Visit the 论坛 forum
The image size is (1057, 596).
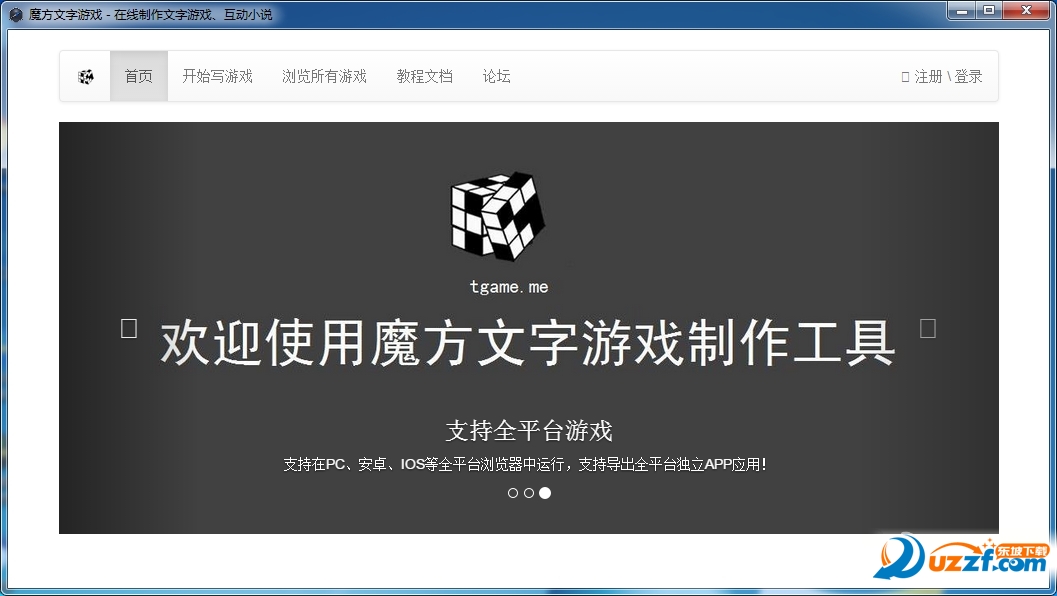coord(496,76)
